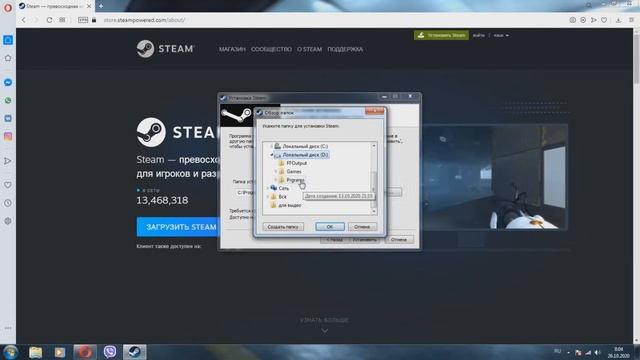Add page to bookmarks heart icon in address bar
The image size is (640, 360).
tap(604, 20)
